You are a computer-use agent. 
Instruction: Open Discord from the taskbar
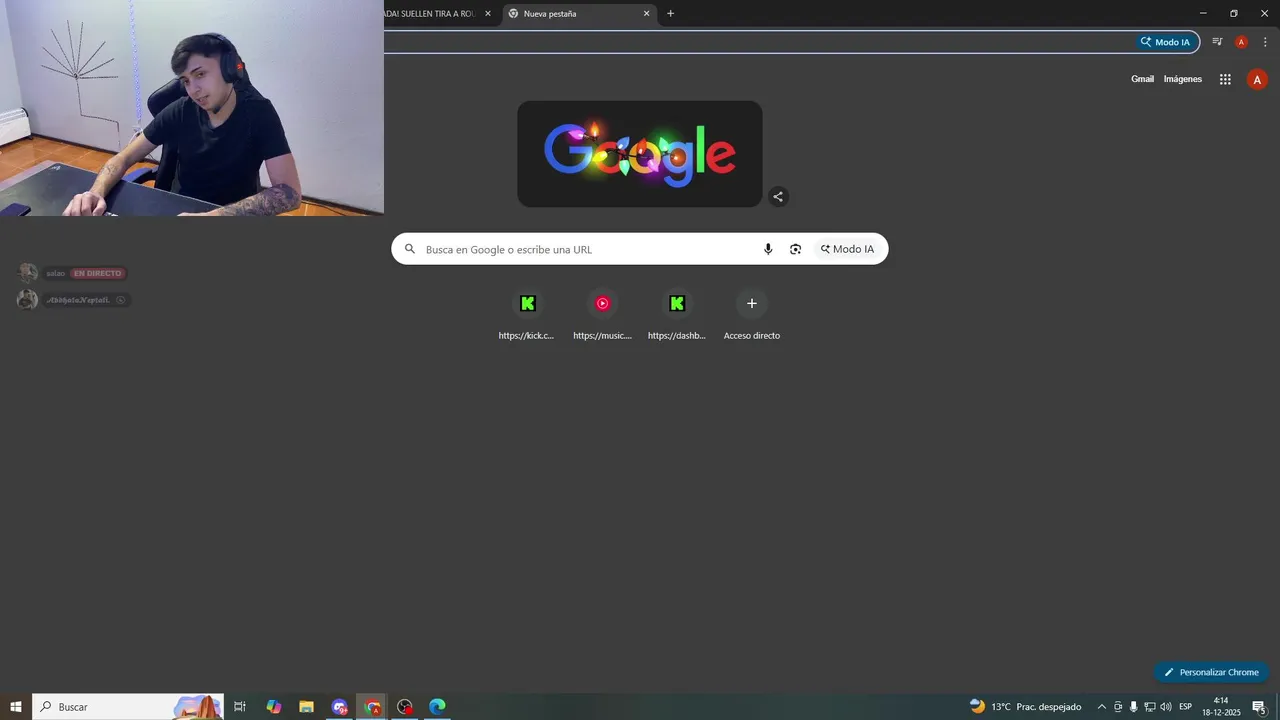tap(340, 707)
